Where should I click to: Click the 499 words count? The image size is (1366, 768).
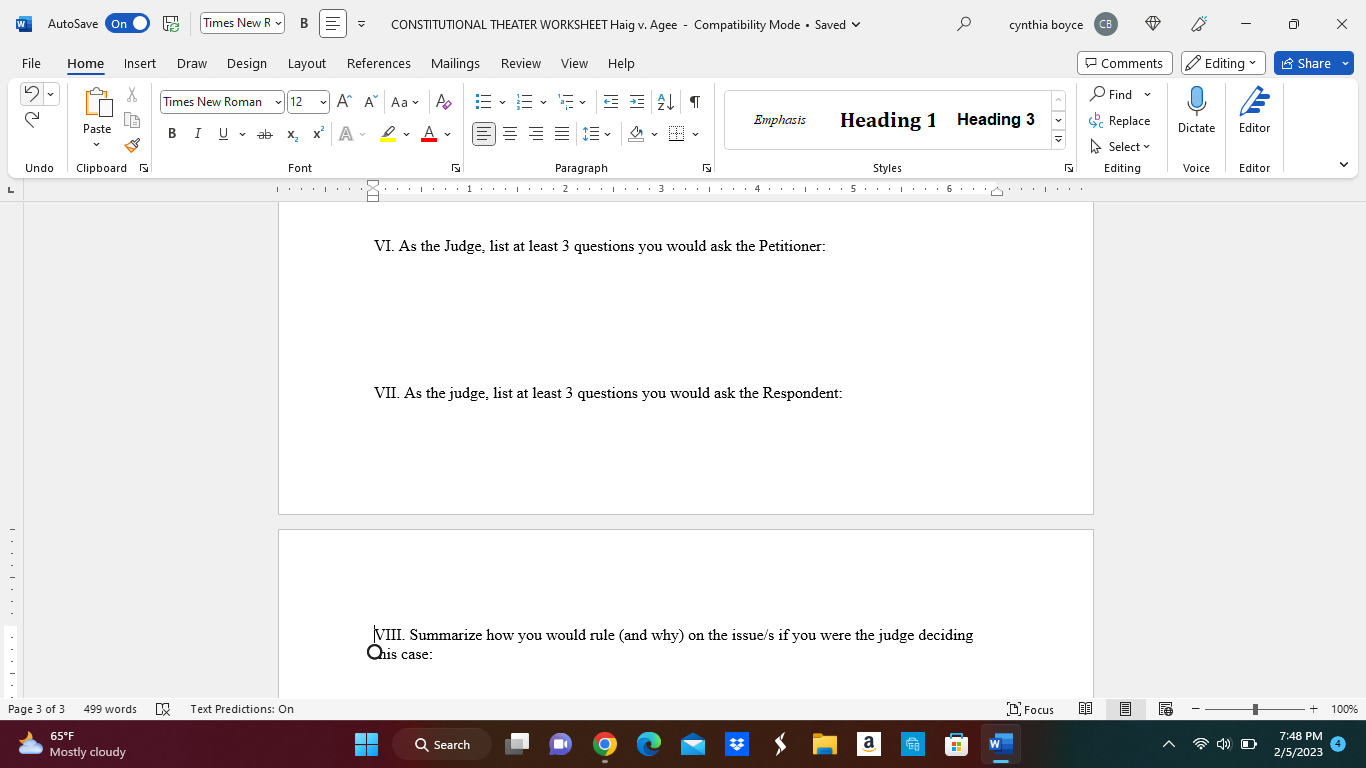tap(110, 709)
